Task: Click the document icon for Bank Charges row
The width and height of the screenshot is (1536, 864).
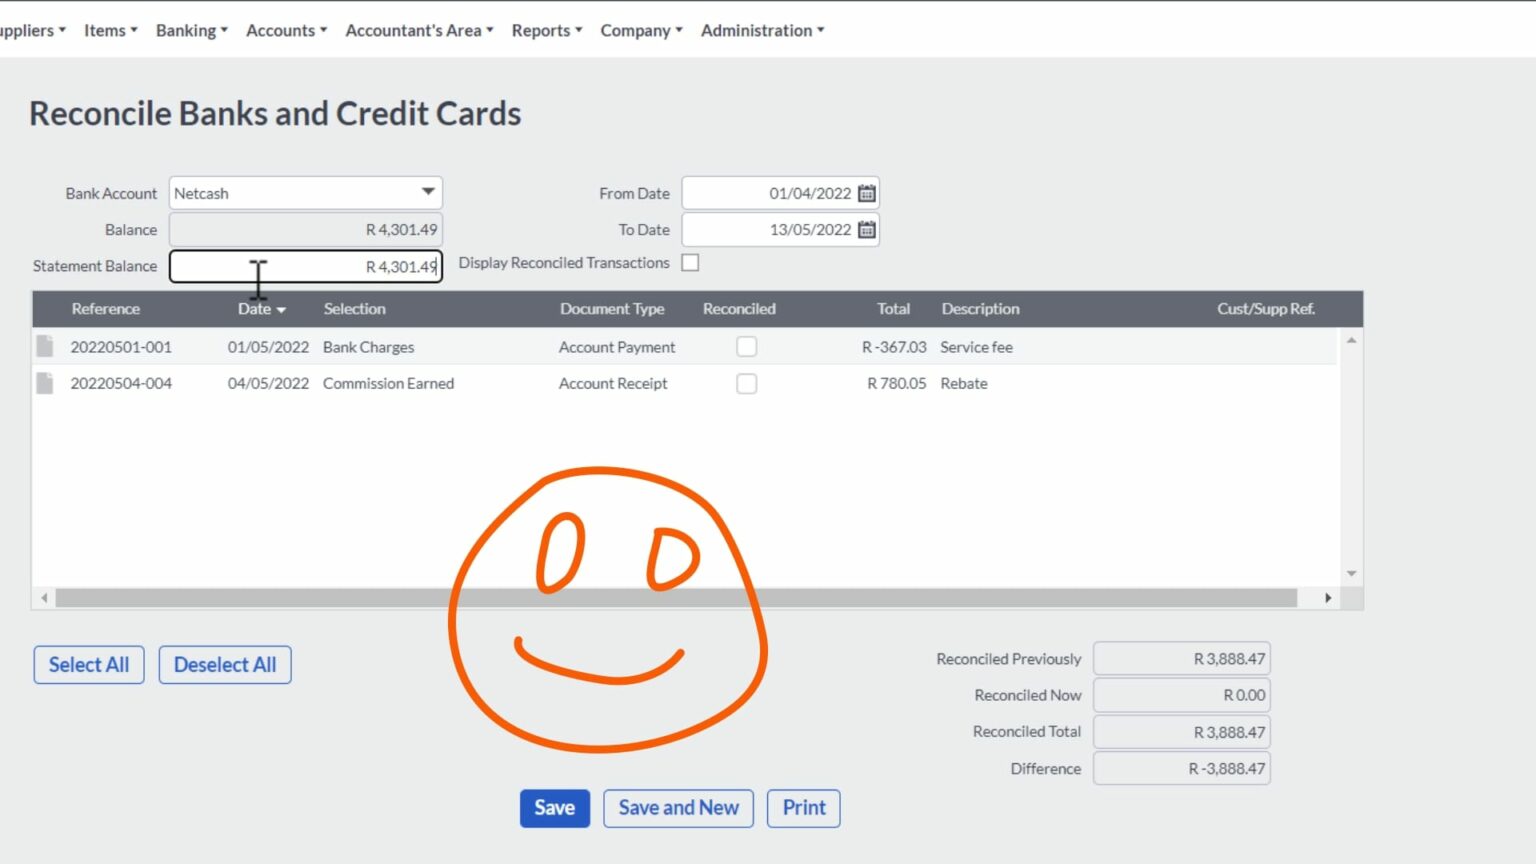Action: pyautogui.click(x=44, y=347)
